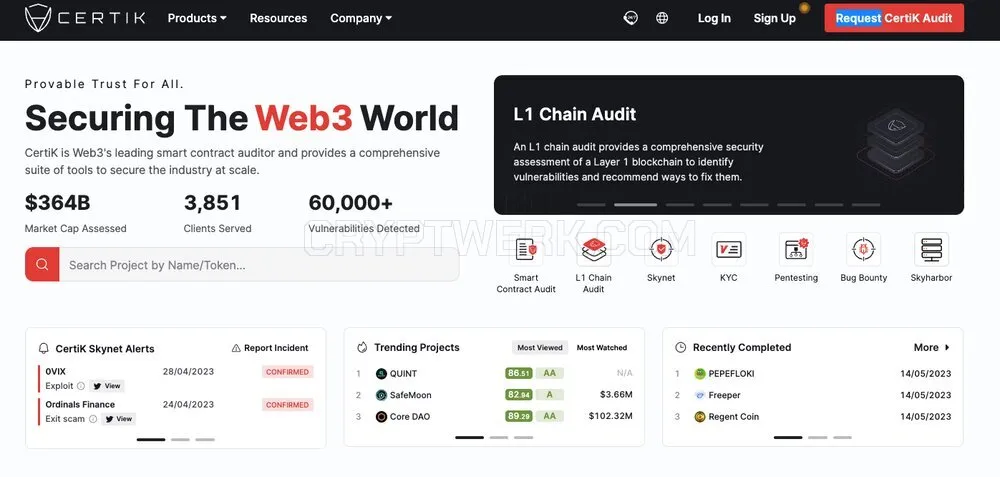The image size is (1000, 477).
Task: Click the red search magnifier icon
Action: [x=42, y=264]
